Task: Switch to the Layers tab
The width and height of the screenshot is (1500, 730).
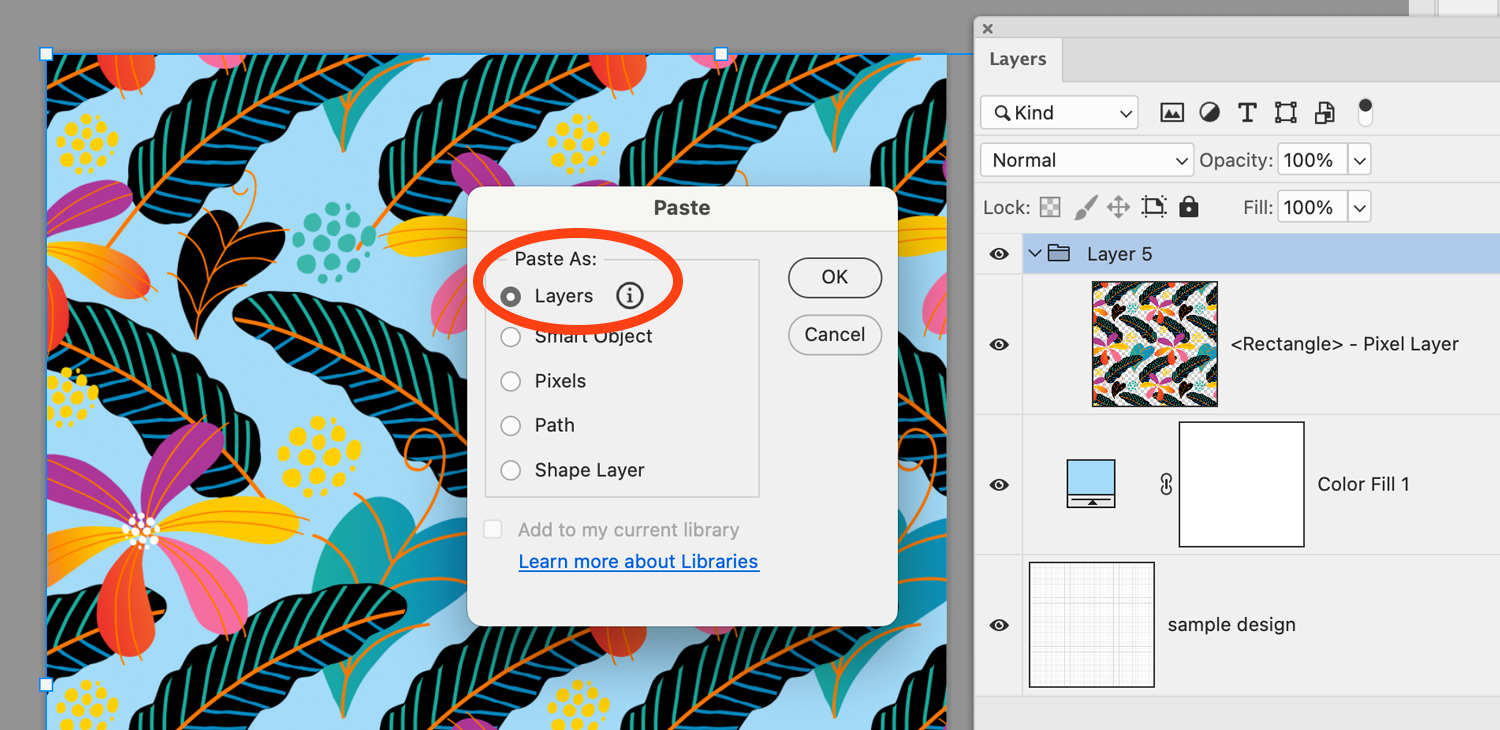Action: 1018,59
